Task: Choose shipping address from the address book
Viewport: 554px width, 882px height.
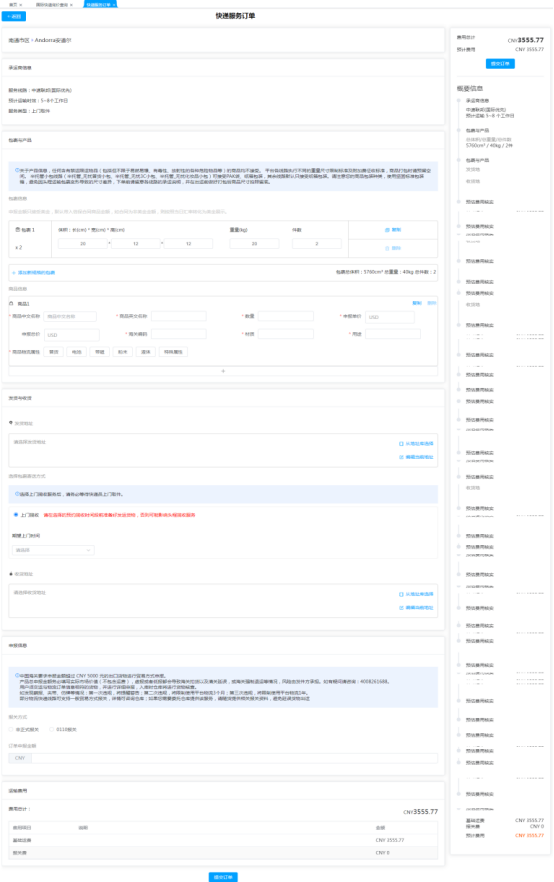Action: pyautogui.click(x=416, y=444)
